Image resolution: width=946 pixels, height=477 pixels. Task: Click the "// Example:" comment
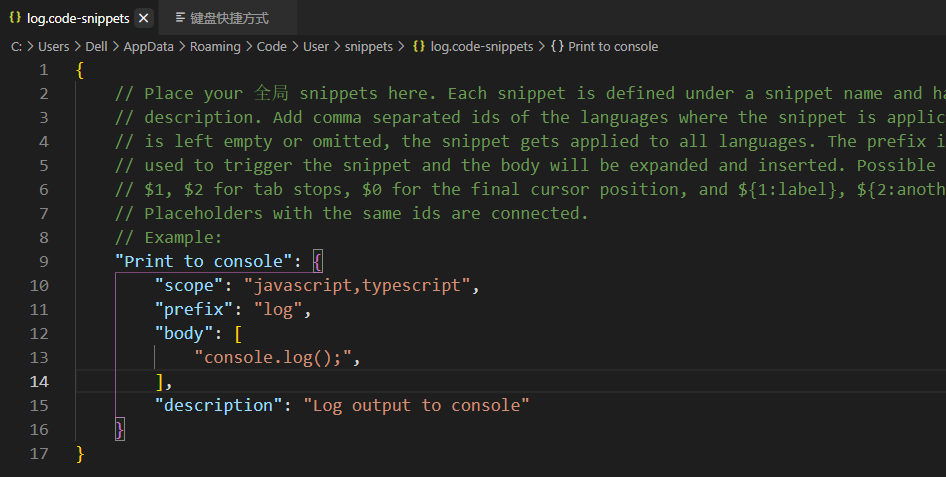point(168,238)
